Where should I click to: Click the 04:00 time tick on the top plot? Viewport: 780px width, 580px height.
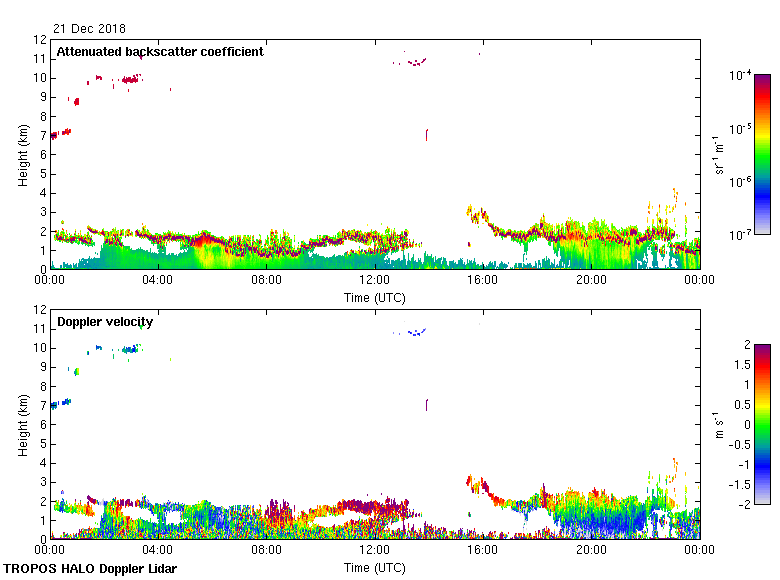pos(158,282)
